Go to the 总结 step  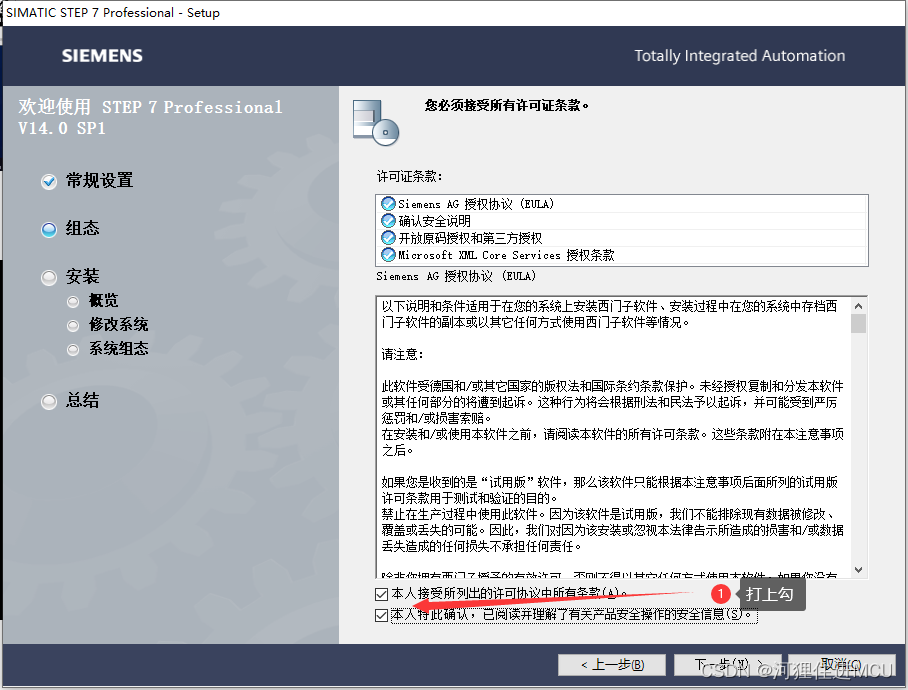click(82, 400)
